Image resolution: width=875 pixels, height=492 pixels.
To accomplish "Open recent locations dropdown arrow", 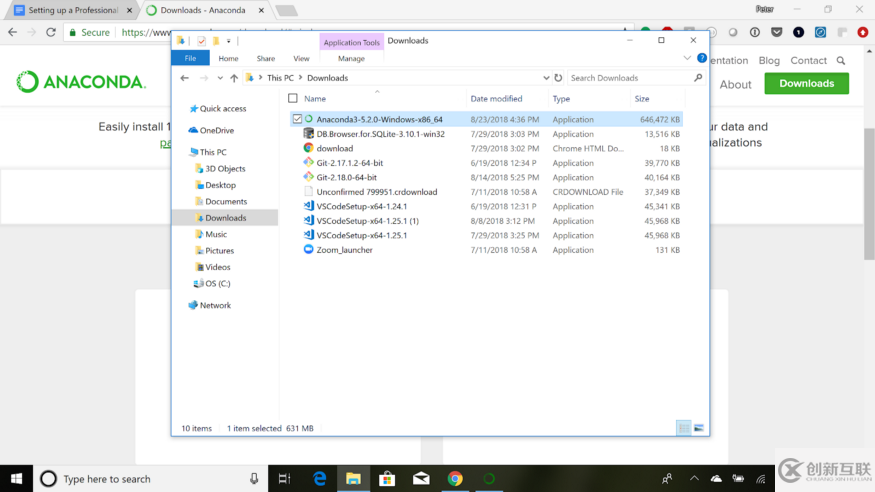I will click(x=220, y=78).
